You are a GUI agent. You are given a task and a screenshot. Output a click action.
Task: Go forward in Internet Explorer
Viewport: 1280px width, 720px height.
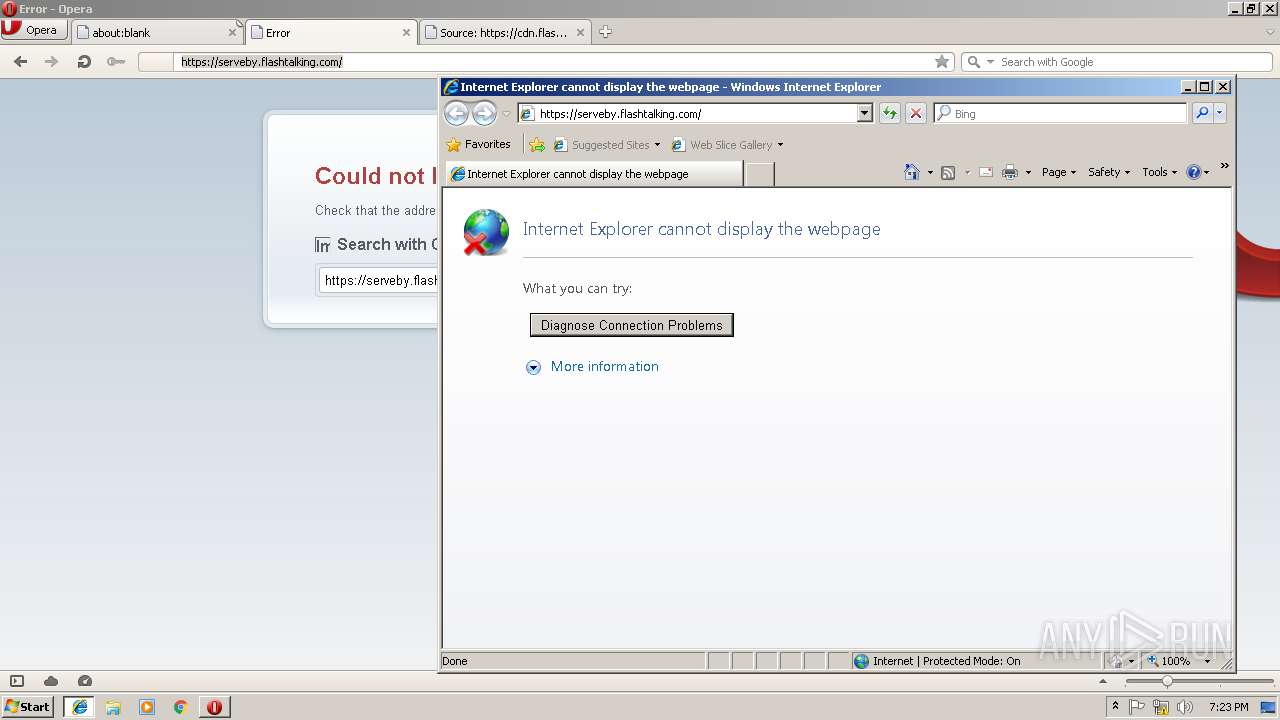pyautogui.click(x=484, y=114)
